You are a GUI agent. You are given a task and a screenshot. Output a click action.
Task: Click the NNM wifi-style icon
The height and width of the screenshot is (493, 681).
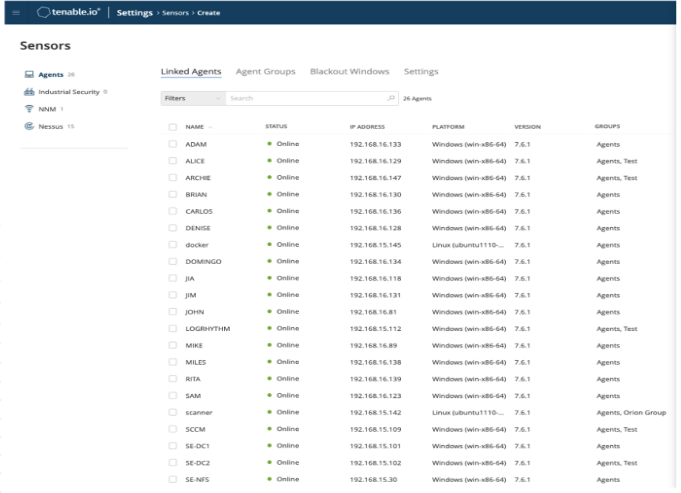tap(29, 109)
